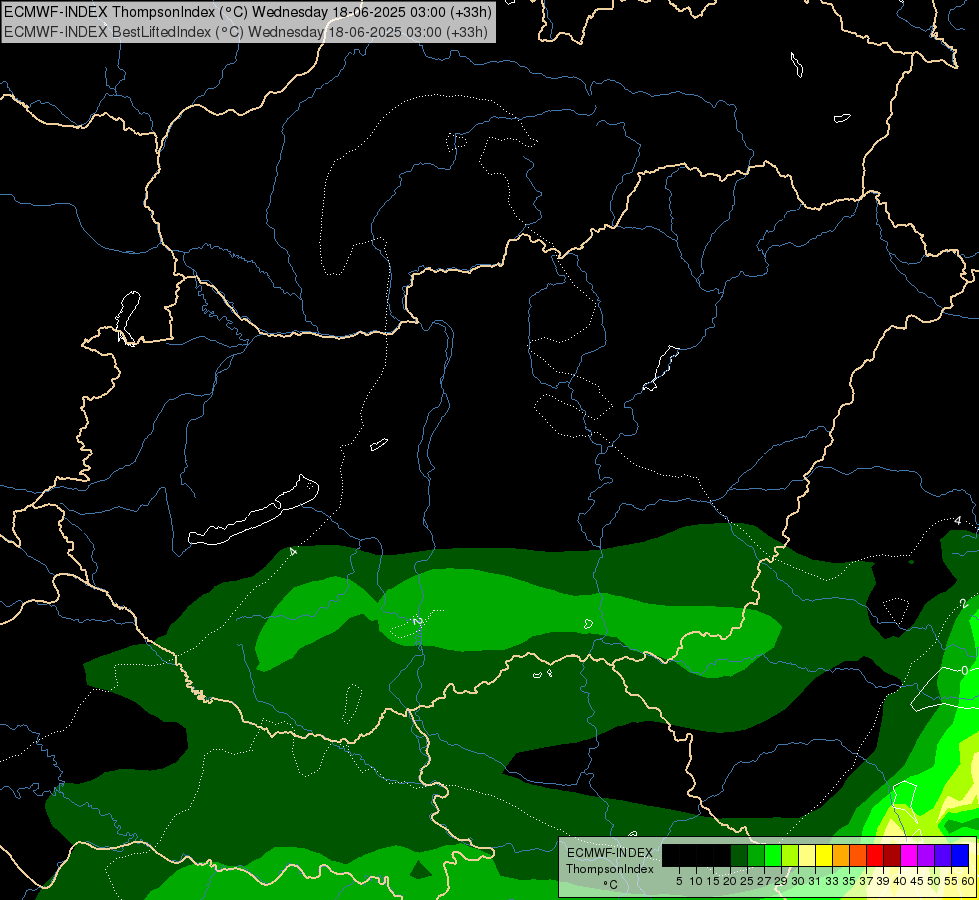The width and height of the screenshot is (979, 900).
Task: Select the violet-blue 50–55 legend swatch
Action: (943, 856)
